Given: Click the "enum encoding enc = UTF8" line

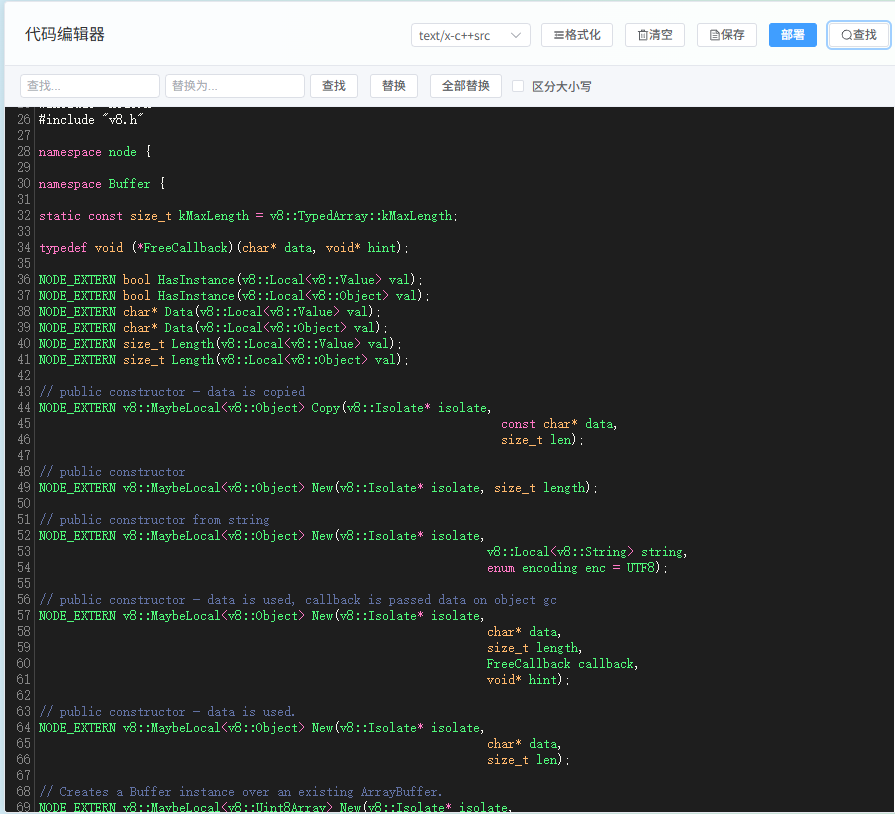Looking at the screenshot, I should click(577, 568).
